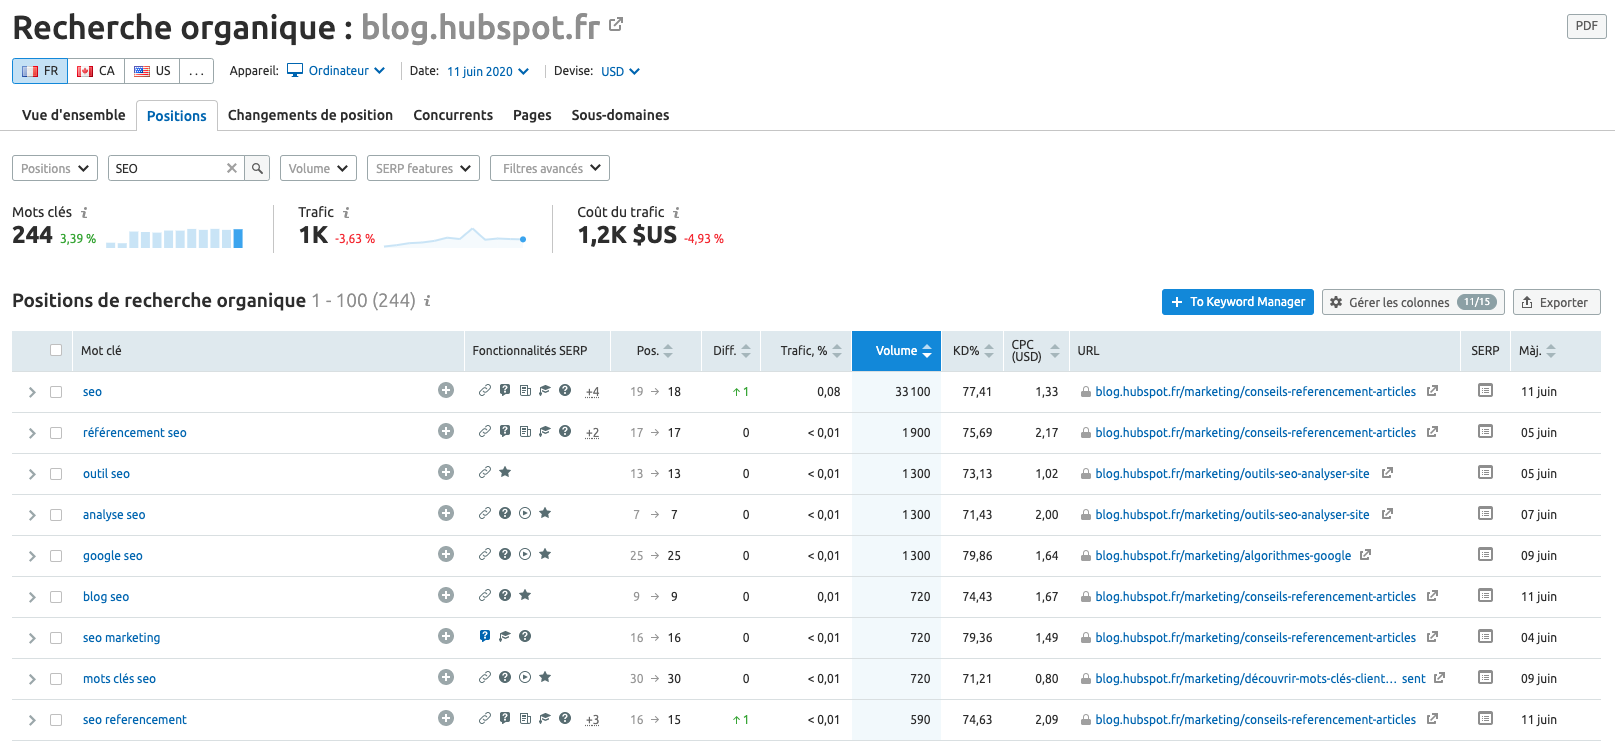Open Gérer les colonnes settings
The image size is (1615, 741).
pos(1413,302)
